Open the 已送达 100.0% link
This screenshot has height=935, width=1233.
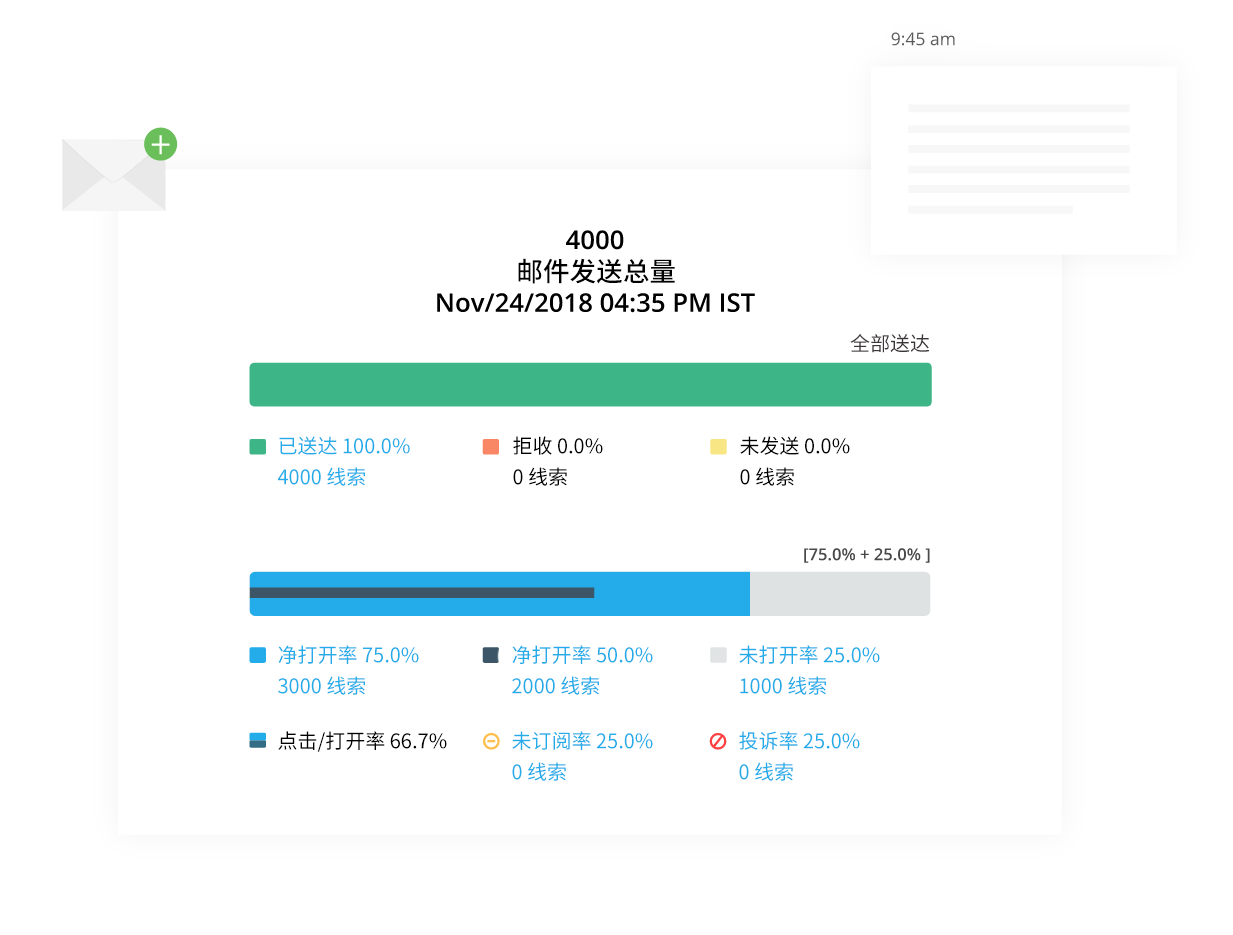(344, 446)
